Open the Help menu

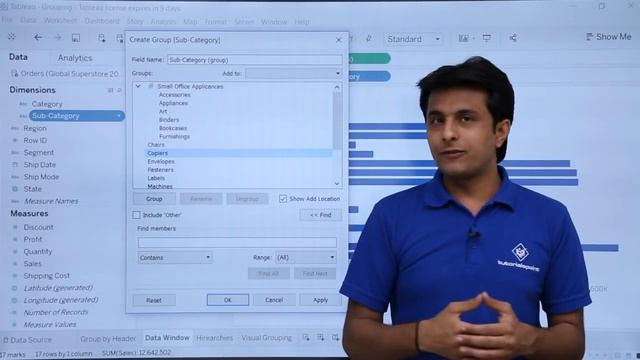tap(302, 22)
